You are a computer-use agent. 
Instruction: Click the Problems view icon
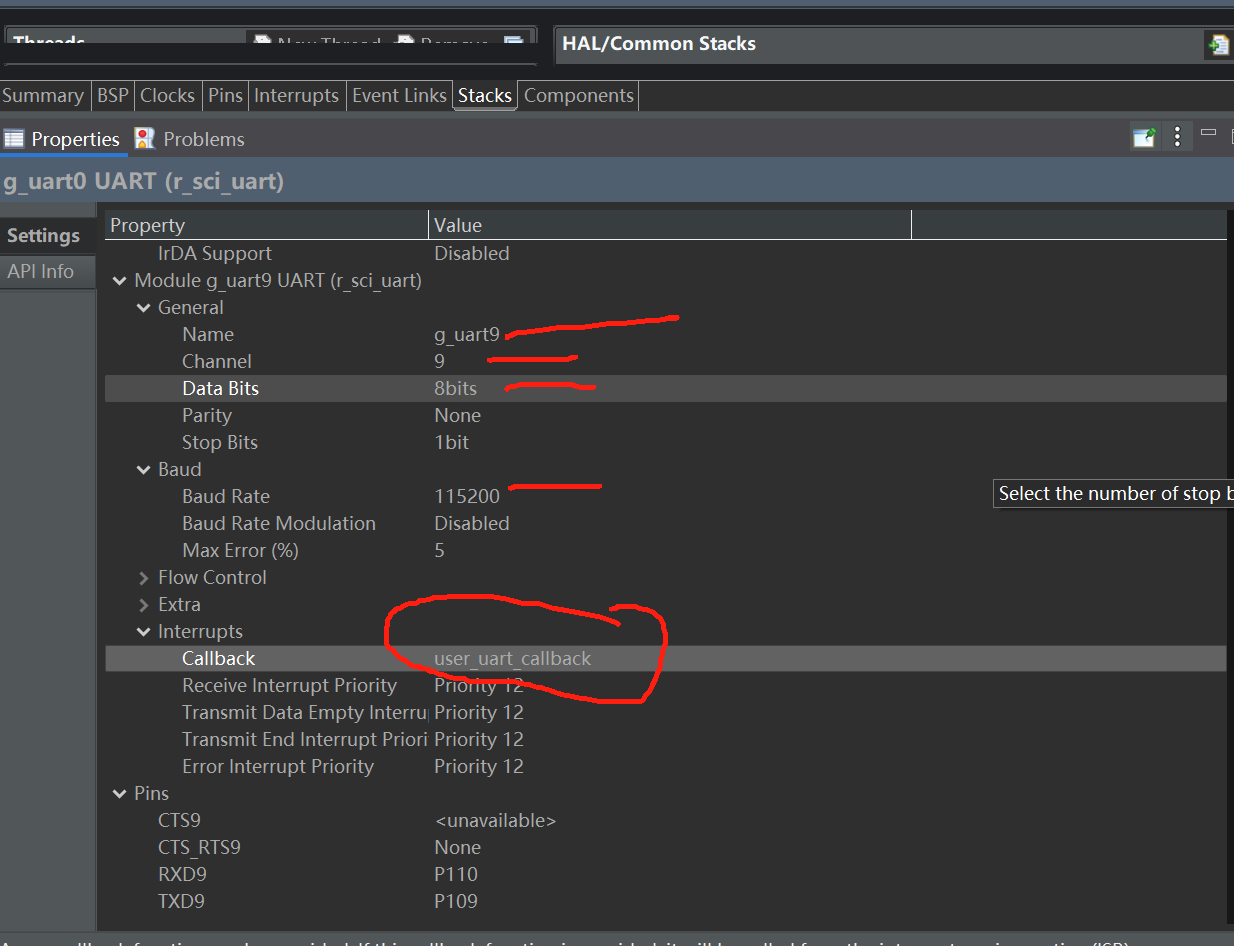(x=145, y=139)
